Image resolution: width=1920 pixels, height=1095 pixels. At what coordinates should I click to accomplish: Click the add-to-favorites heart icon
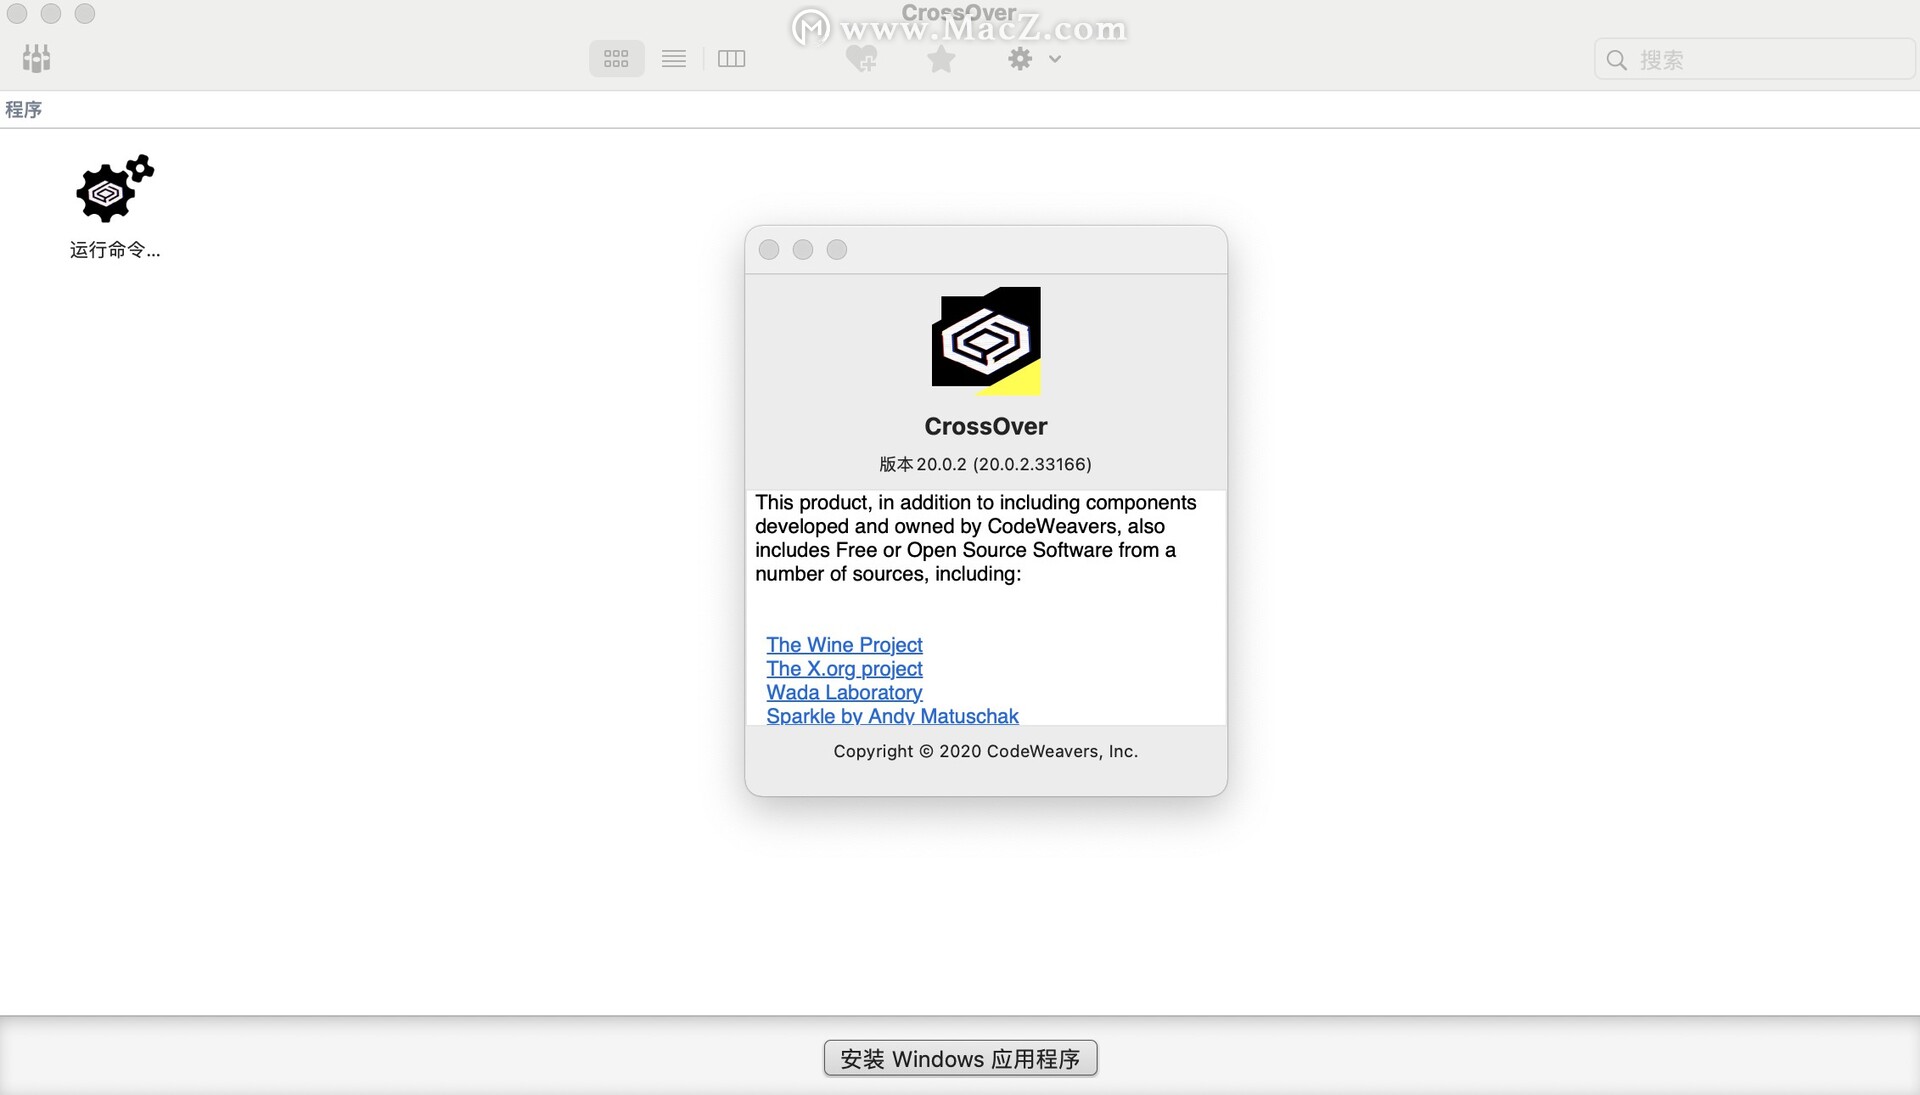click(x=861, y=59)
